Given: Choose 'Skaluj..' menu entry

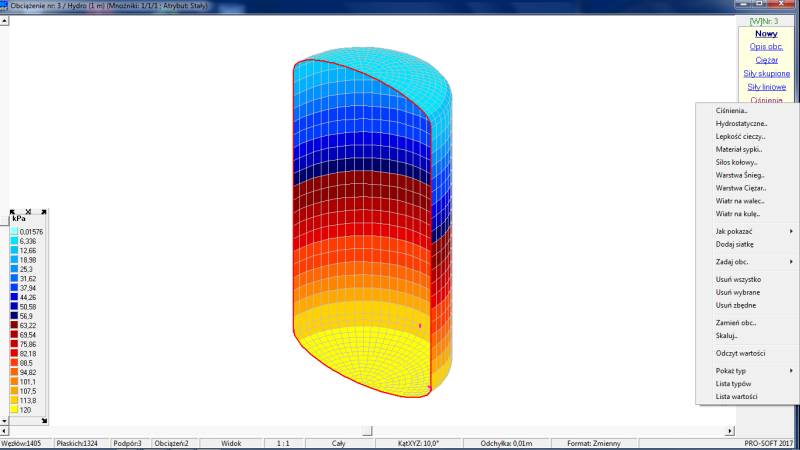Looking at the screenshot, I should point(727,336).
